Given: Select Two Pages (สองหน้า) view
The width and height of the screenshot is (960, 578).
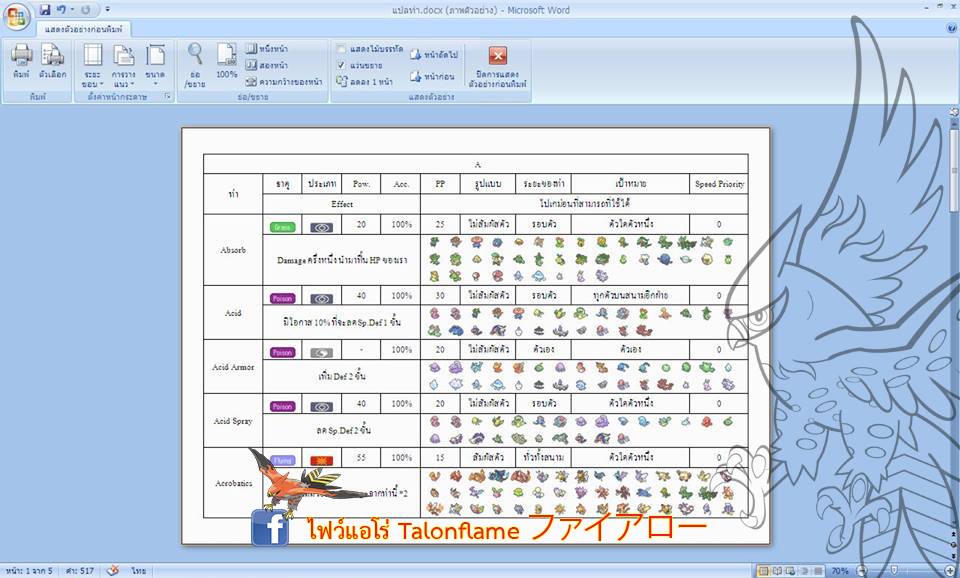Looking at the screenshot, I should tap(266, 65).
